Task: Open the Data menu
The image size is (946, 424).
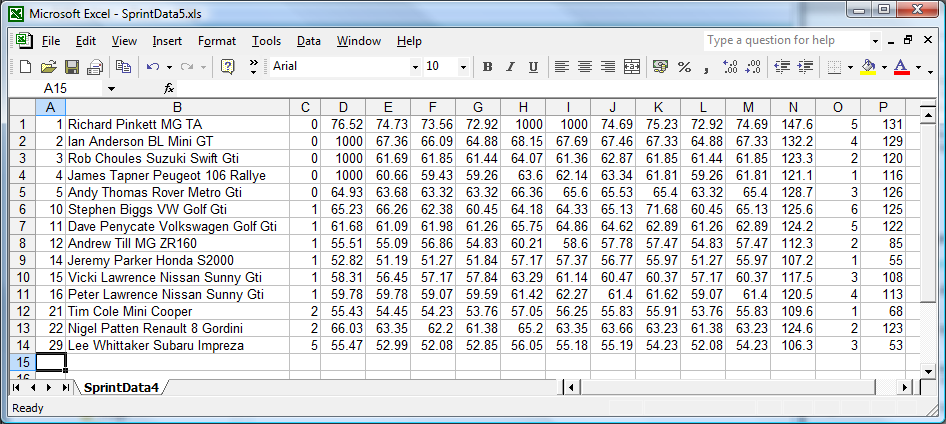Action: 308,41
